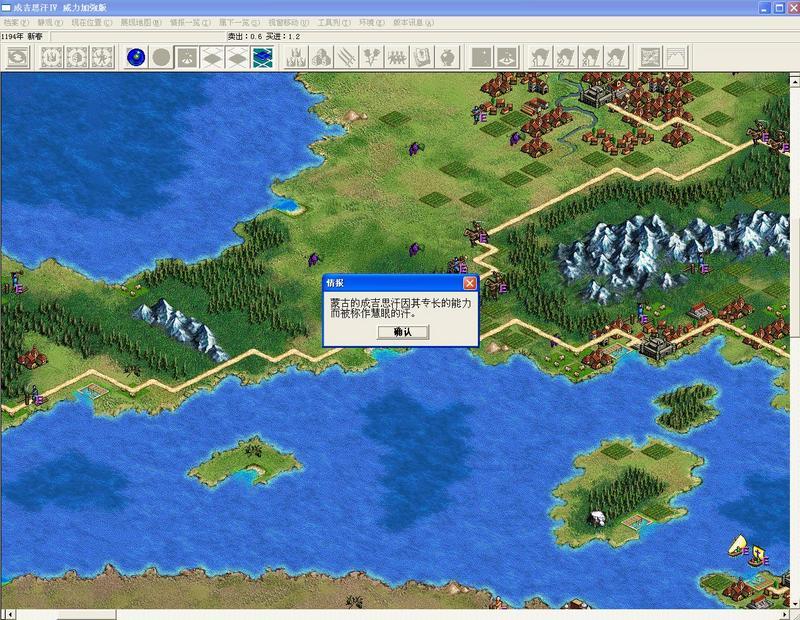Click the map picture toolbar icon
Image resolution: width=800 pixels, height=620 pixels.
pyautogui.click(x=651, y=57)
